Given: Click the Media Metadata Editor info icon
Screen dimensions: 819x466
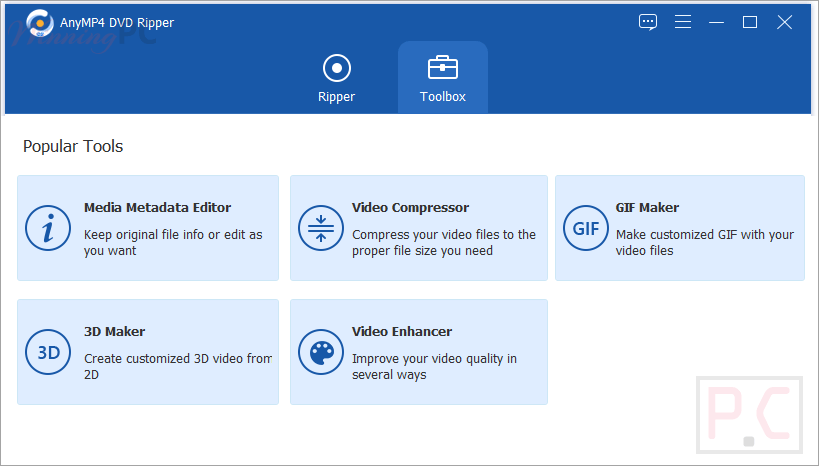Looking at the screenshot, I should 48,228.
